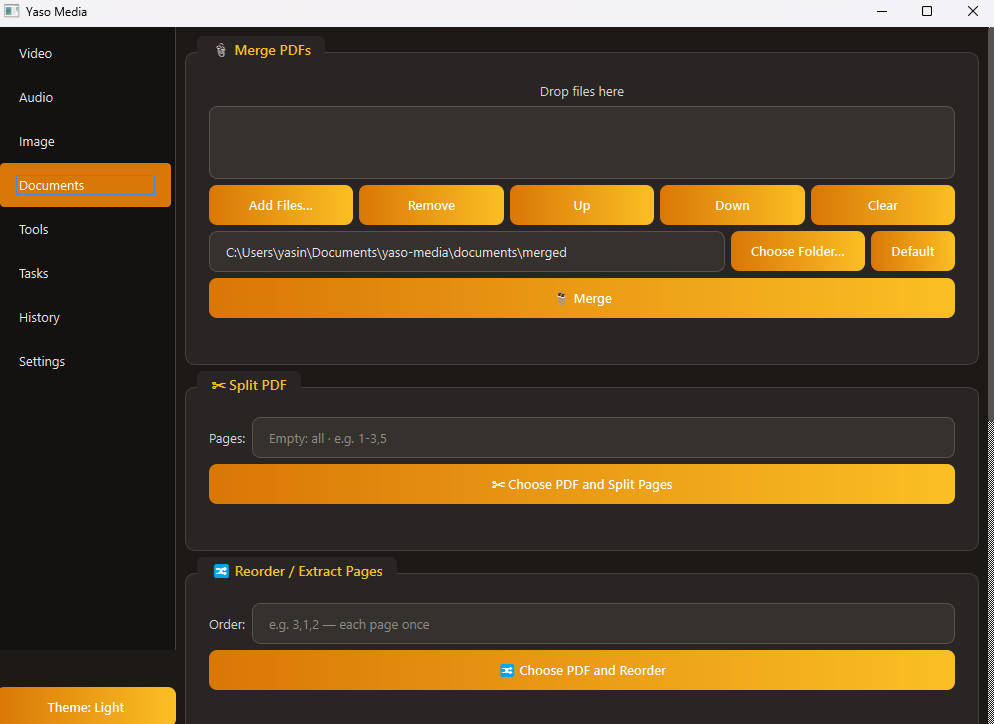Click the Drop files here list area
The width and height of the screenshot is (994, 724).
pos(582,143)
